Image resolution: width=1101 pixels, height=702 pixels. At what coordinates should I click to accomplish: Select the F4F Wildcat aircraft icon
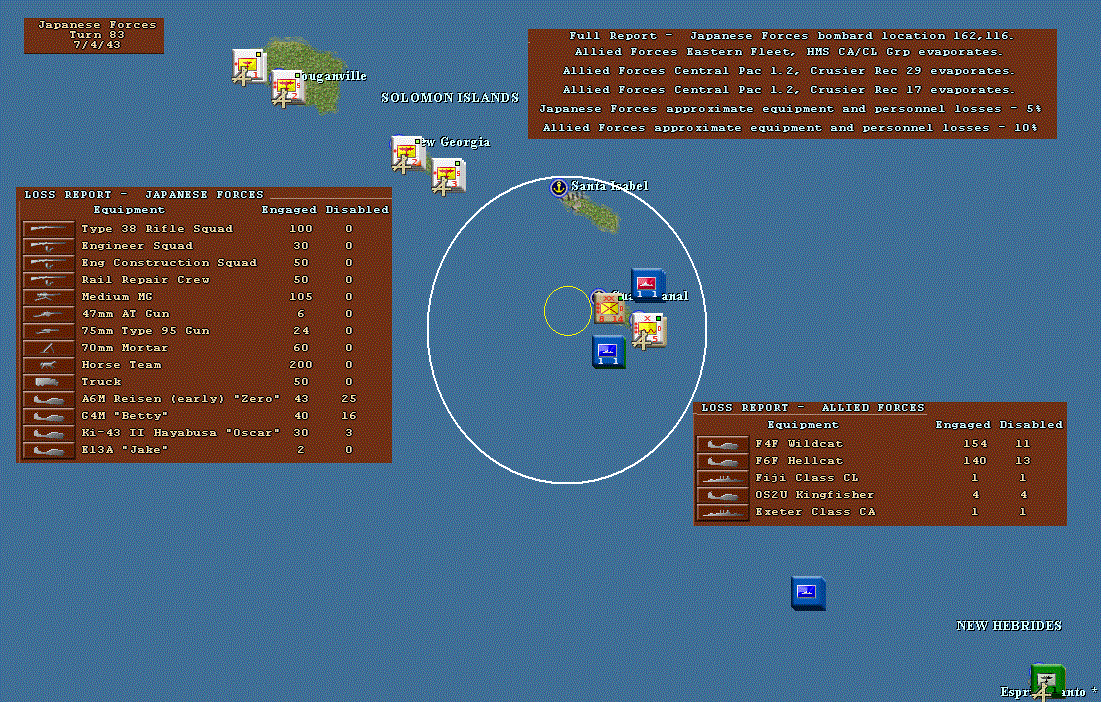click(x=723, y=444)
